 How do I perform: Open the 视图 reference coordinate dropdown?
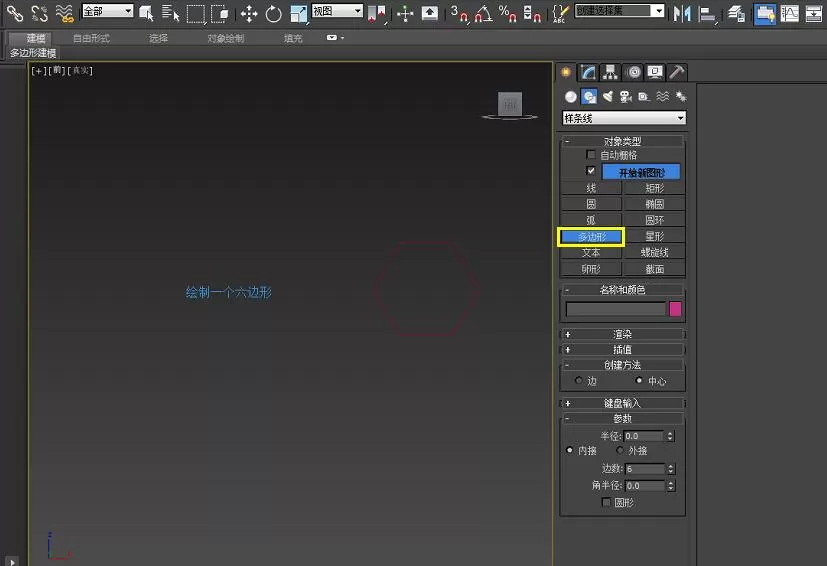pyautogui.click(x=337, y=11)
